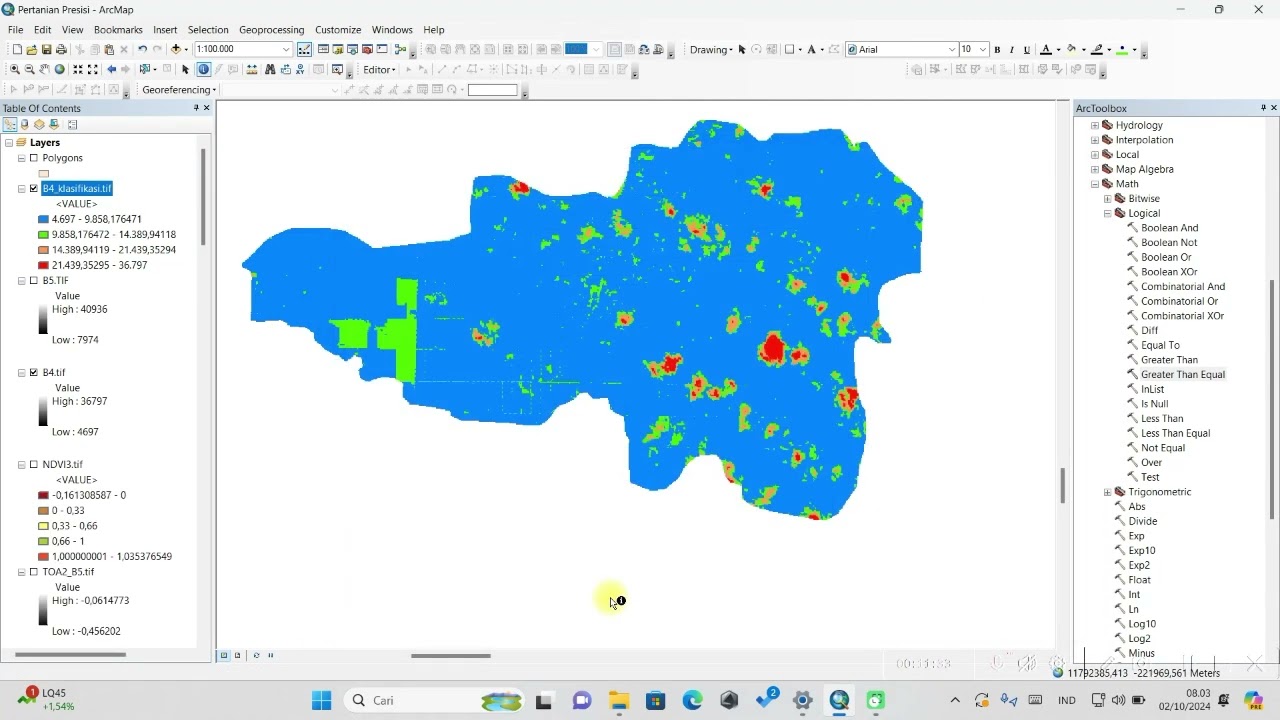Expand the Bitwise toolset

(1107, 199)
